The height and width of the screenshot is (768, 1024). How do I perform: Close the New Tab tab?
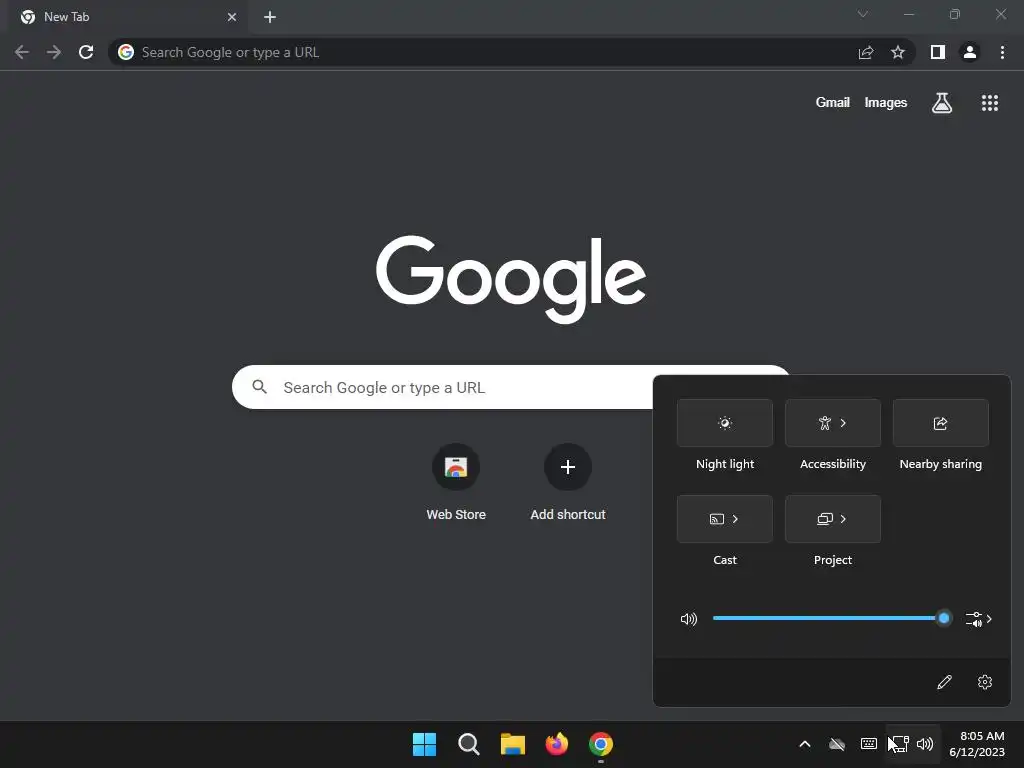232,17
